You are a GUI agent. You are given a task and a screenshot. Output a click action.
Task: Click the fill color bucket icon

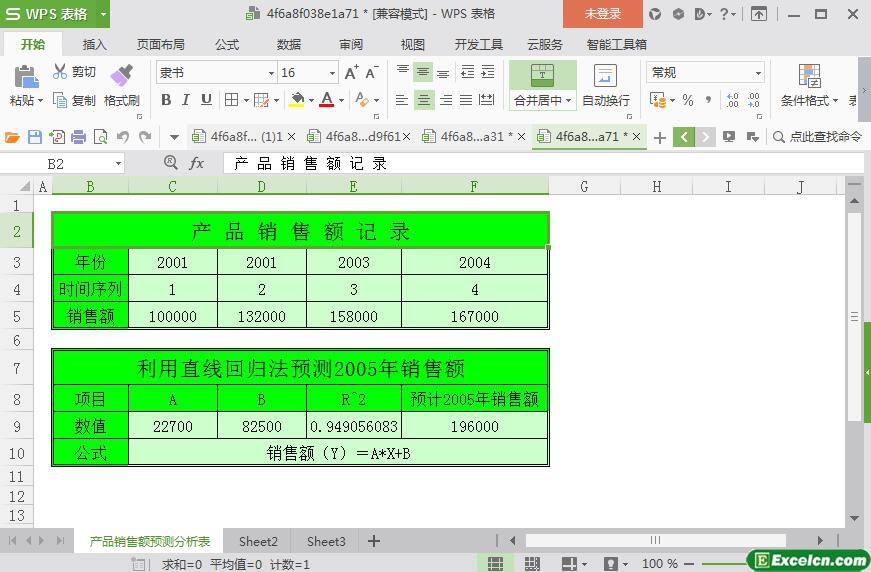pyautogui.click(x=297, y=100)
